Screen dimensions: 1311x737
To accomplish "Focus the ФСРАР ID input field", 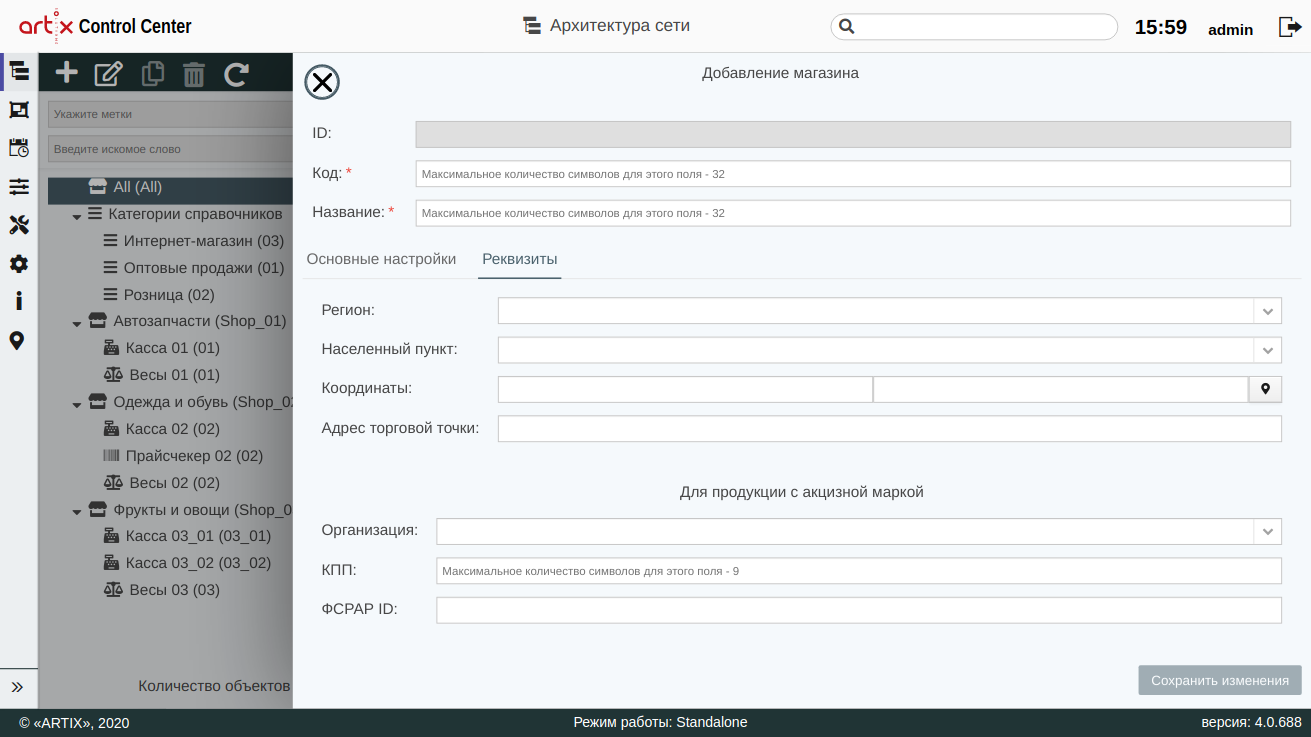I will coord(859,610).
